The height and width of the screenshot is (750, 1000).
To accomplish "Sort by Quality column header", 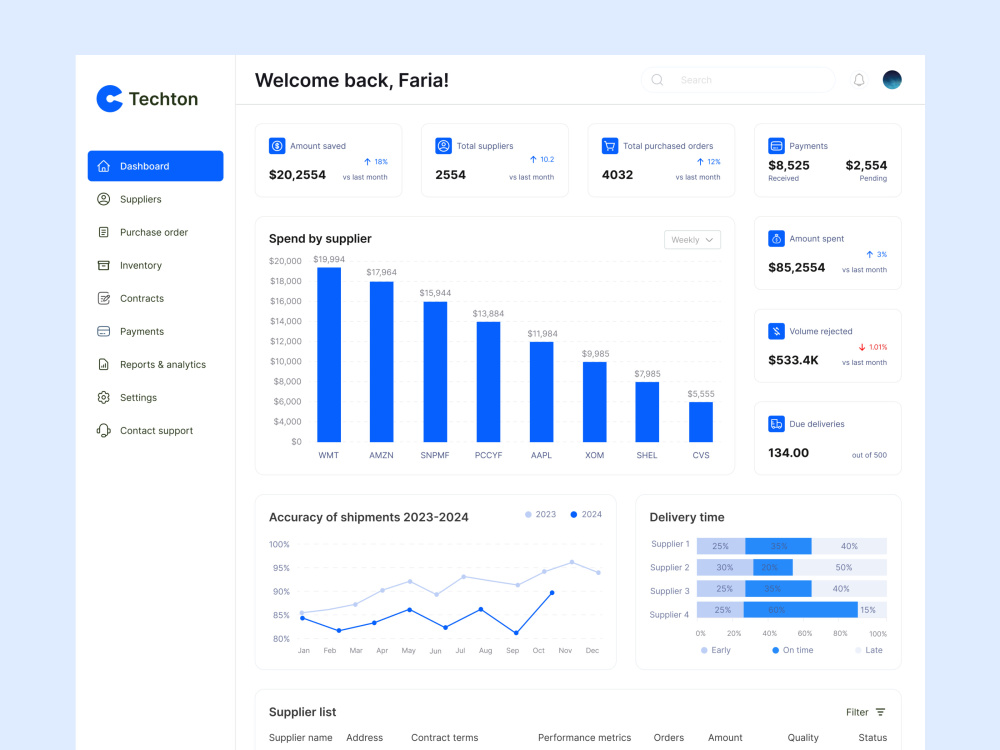I will pyautogui.click(x=803, y=737).
